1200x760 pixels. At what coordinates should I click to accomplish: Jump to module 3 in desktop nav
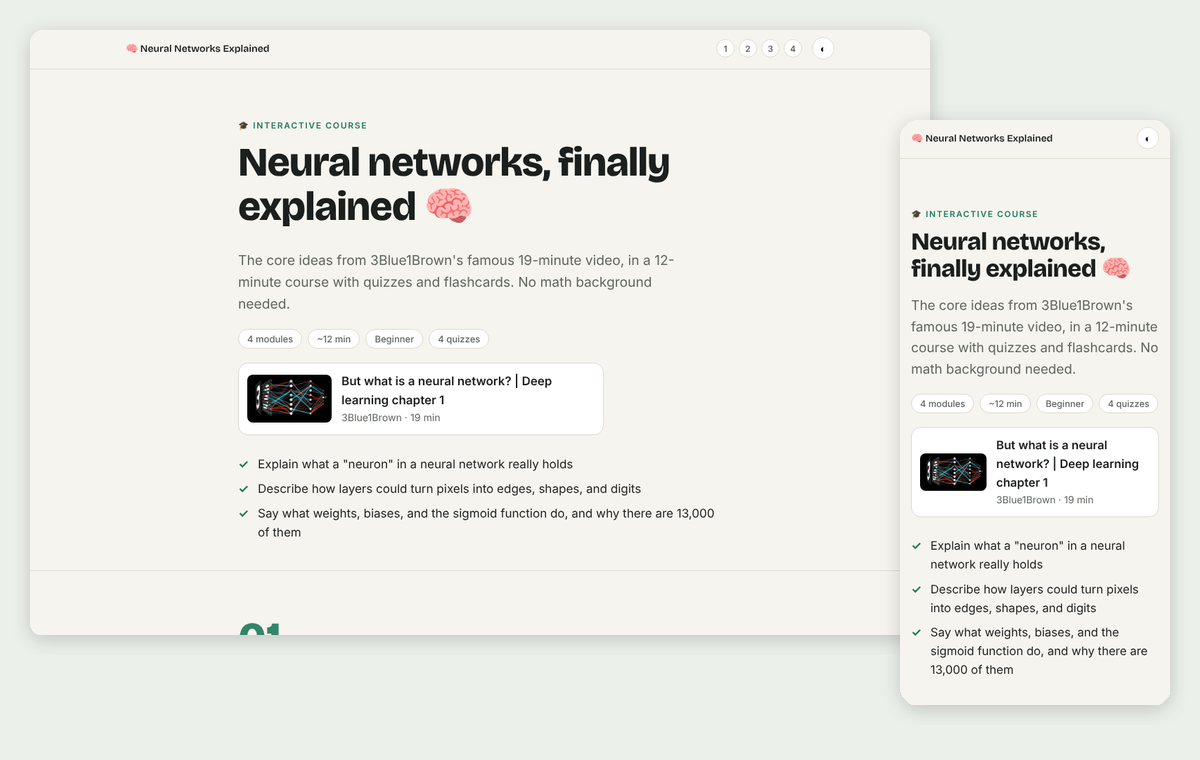(770, 48)
